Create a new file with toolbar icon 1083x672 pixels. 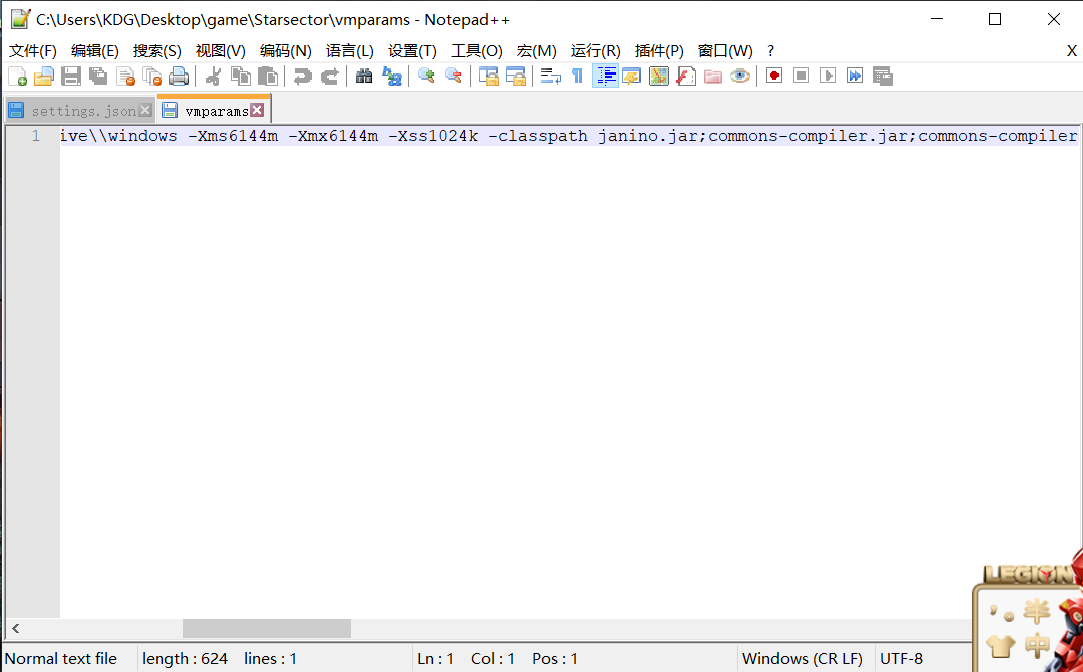click(18, 76)
